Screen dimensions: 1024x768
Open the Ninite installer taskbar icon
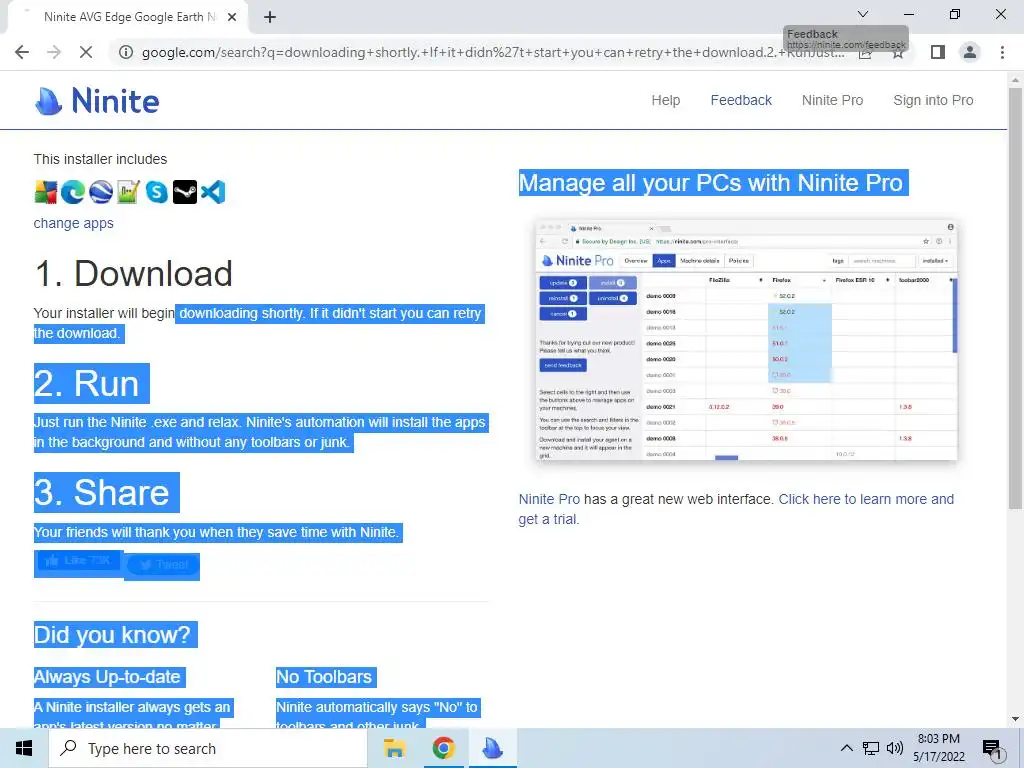pos(492,748)
